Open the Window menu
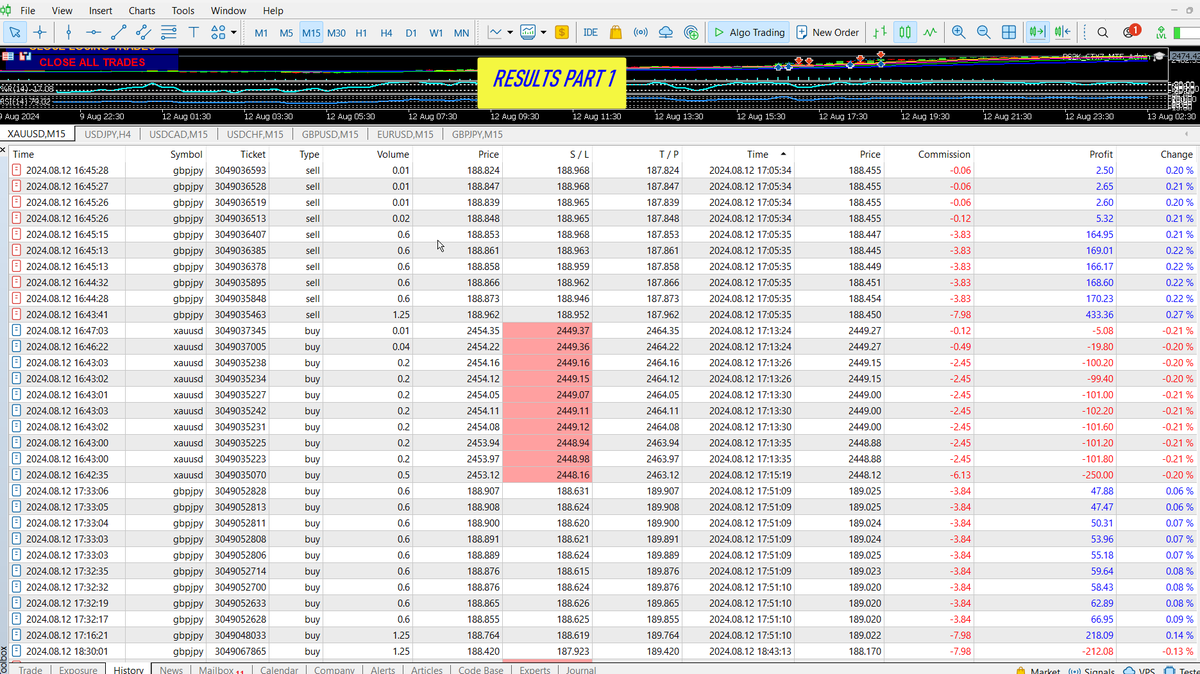 pos(229,10)
